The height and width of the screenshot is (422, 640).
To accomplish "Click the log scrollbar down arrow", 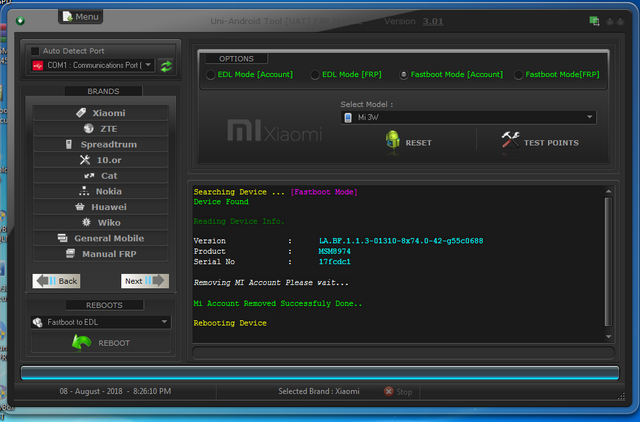I will [x=609, y=337].
